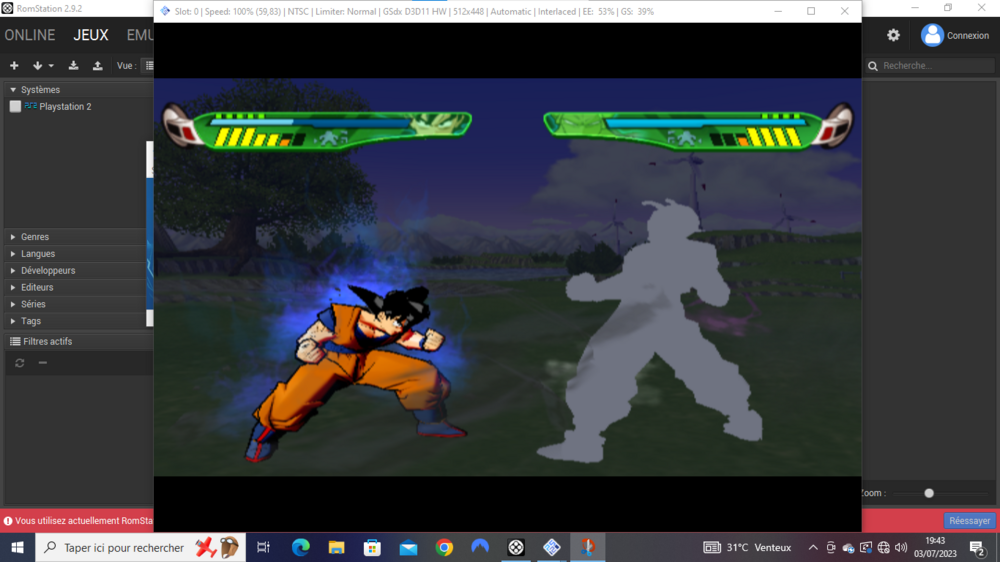This screenshot has width=1000, height=562.
Task: Expand the Genres filter section
Action: [13, 237]
